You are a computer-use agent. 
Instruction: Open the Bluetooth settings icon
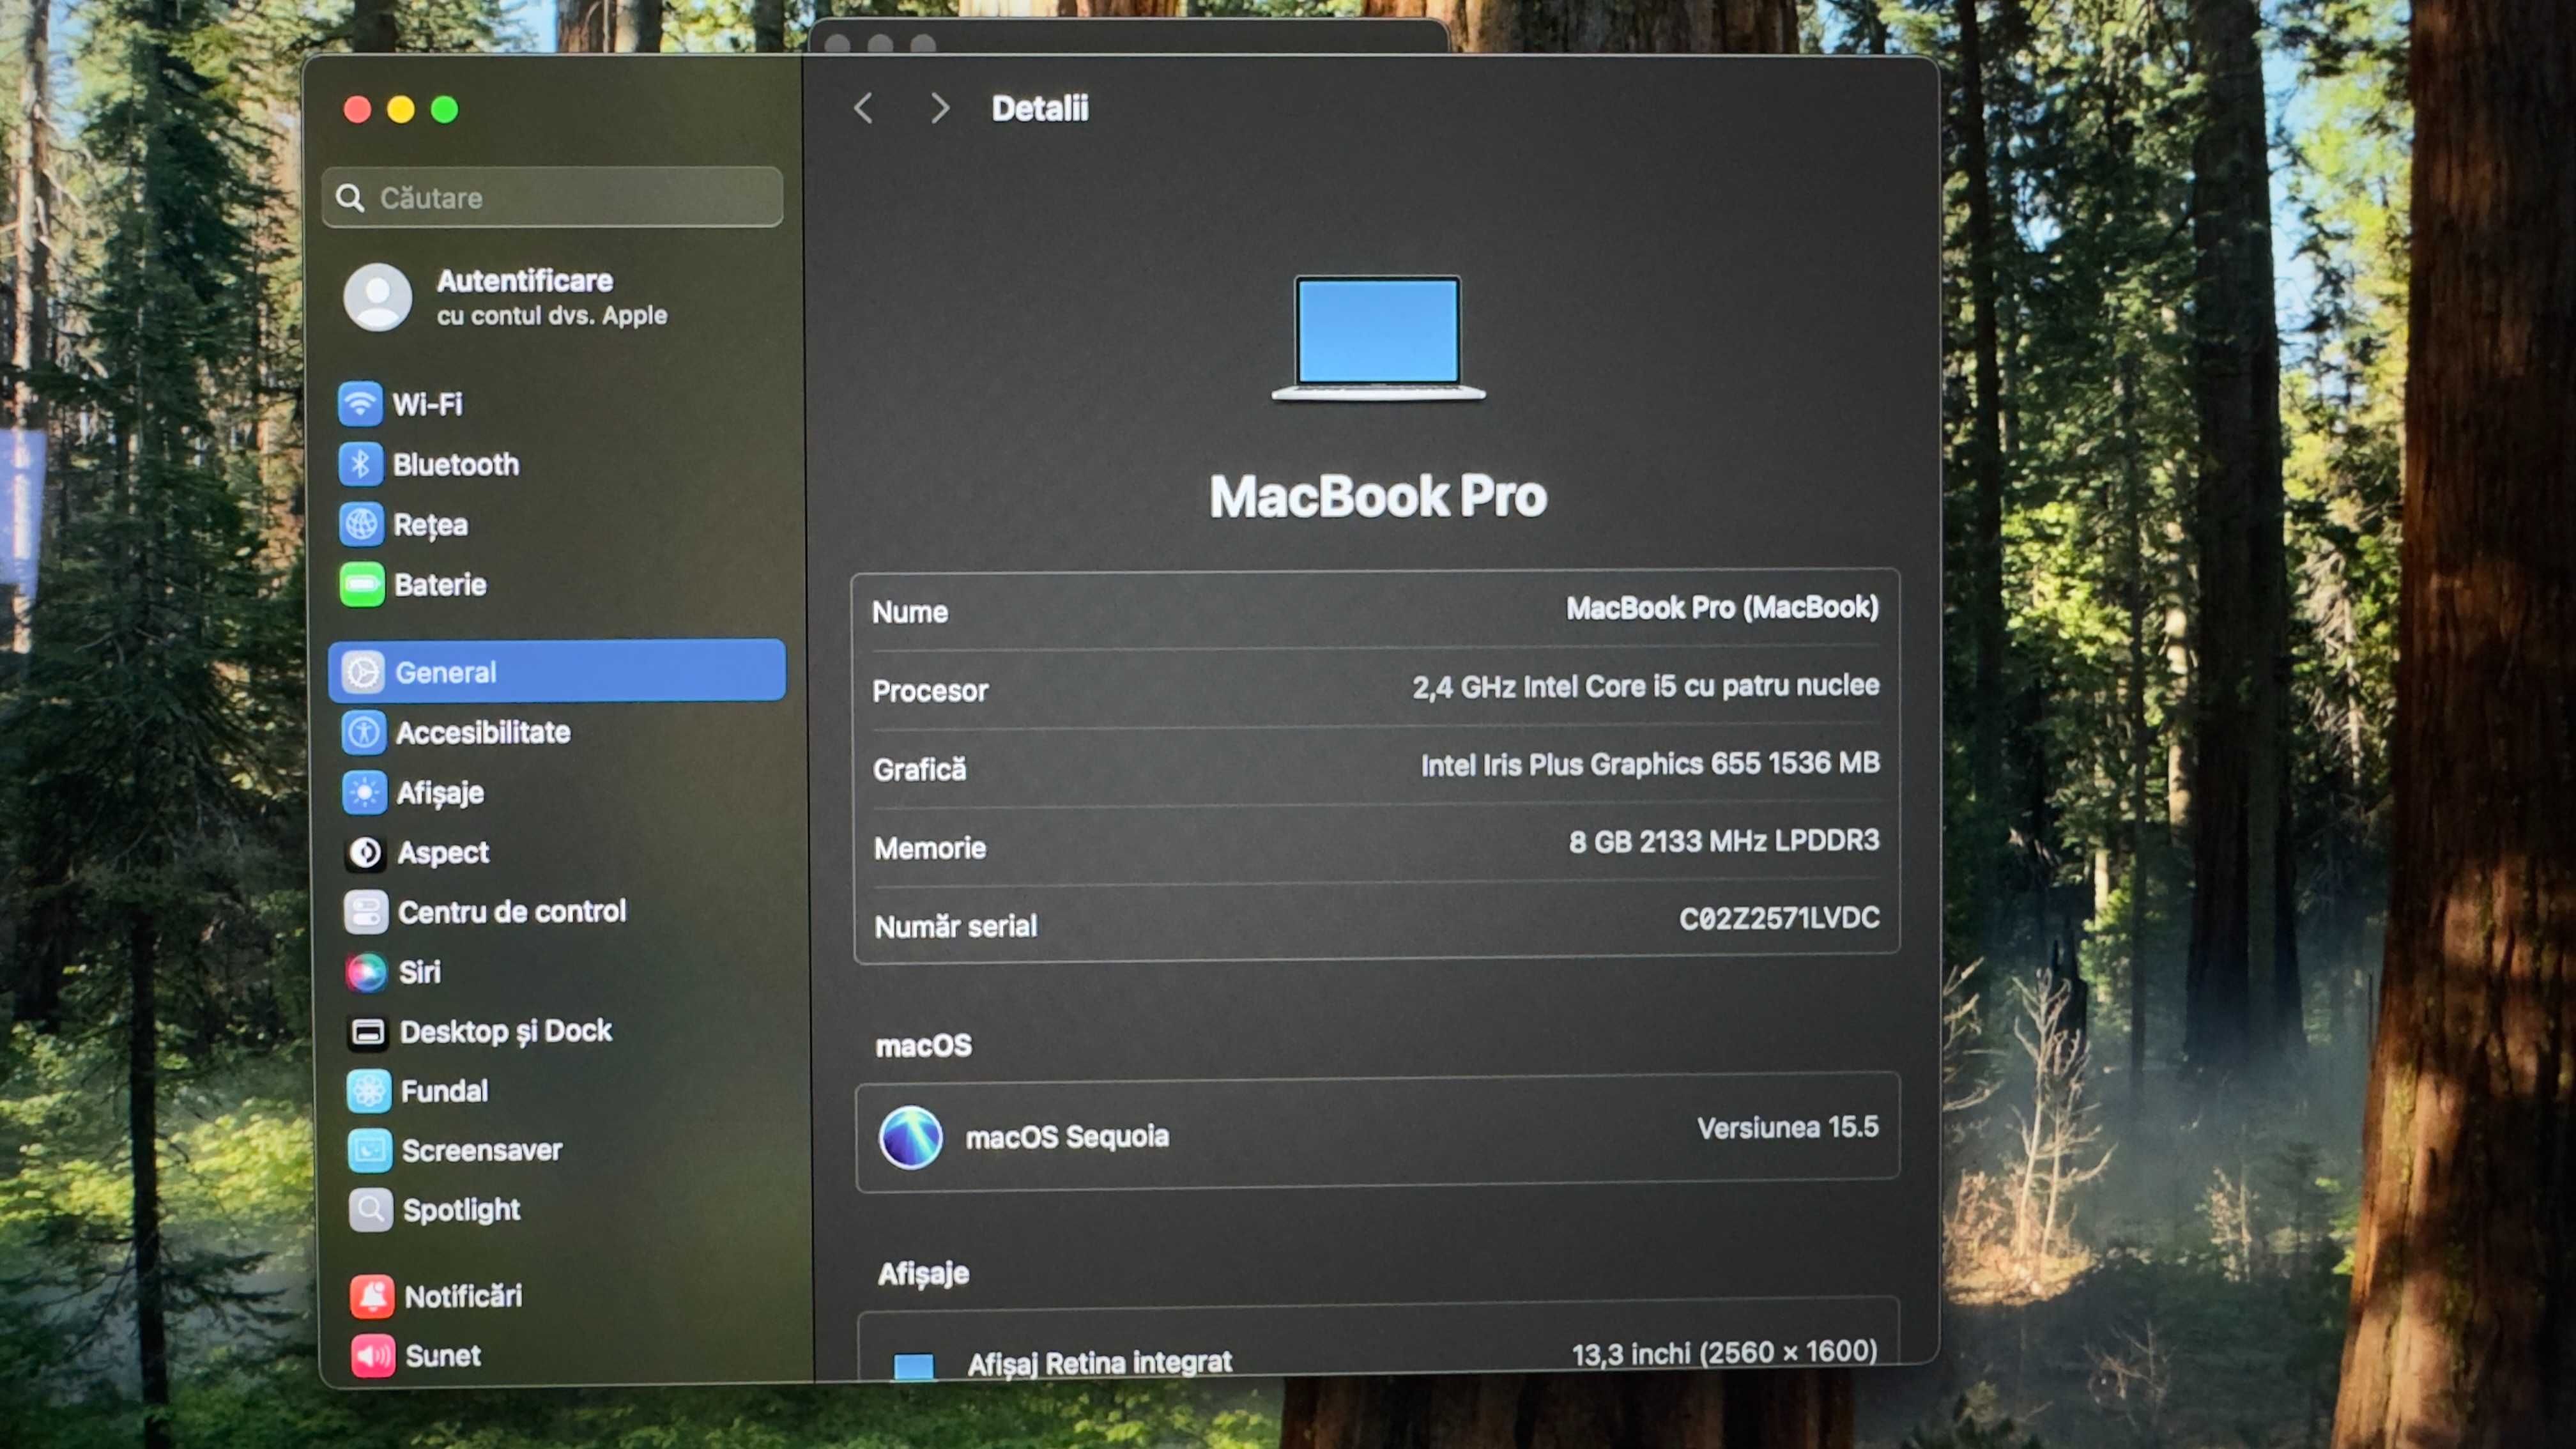360,464
